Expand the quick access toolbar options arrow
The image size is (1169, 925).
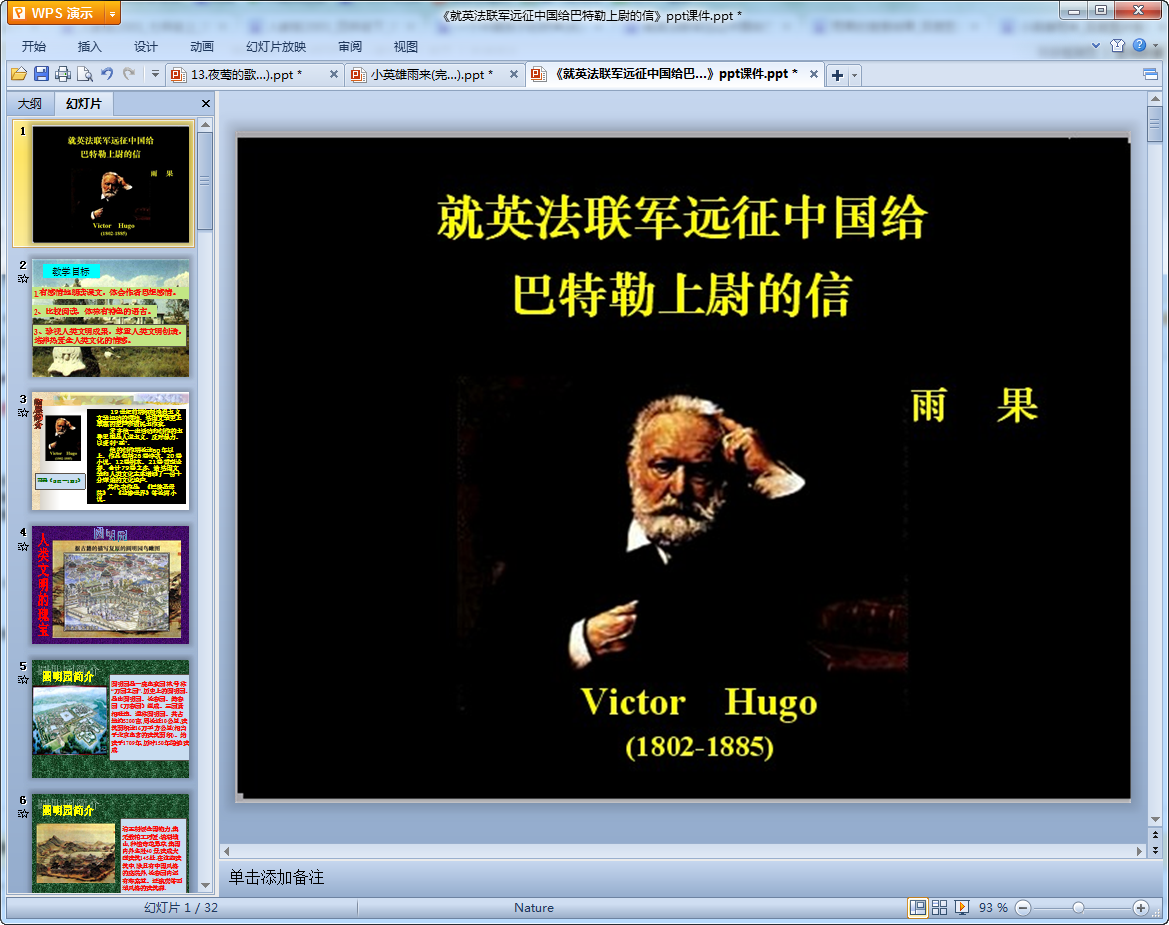click(155, 74)
